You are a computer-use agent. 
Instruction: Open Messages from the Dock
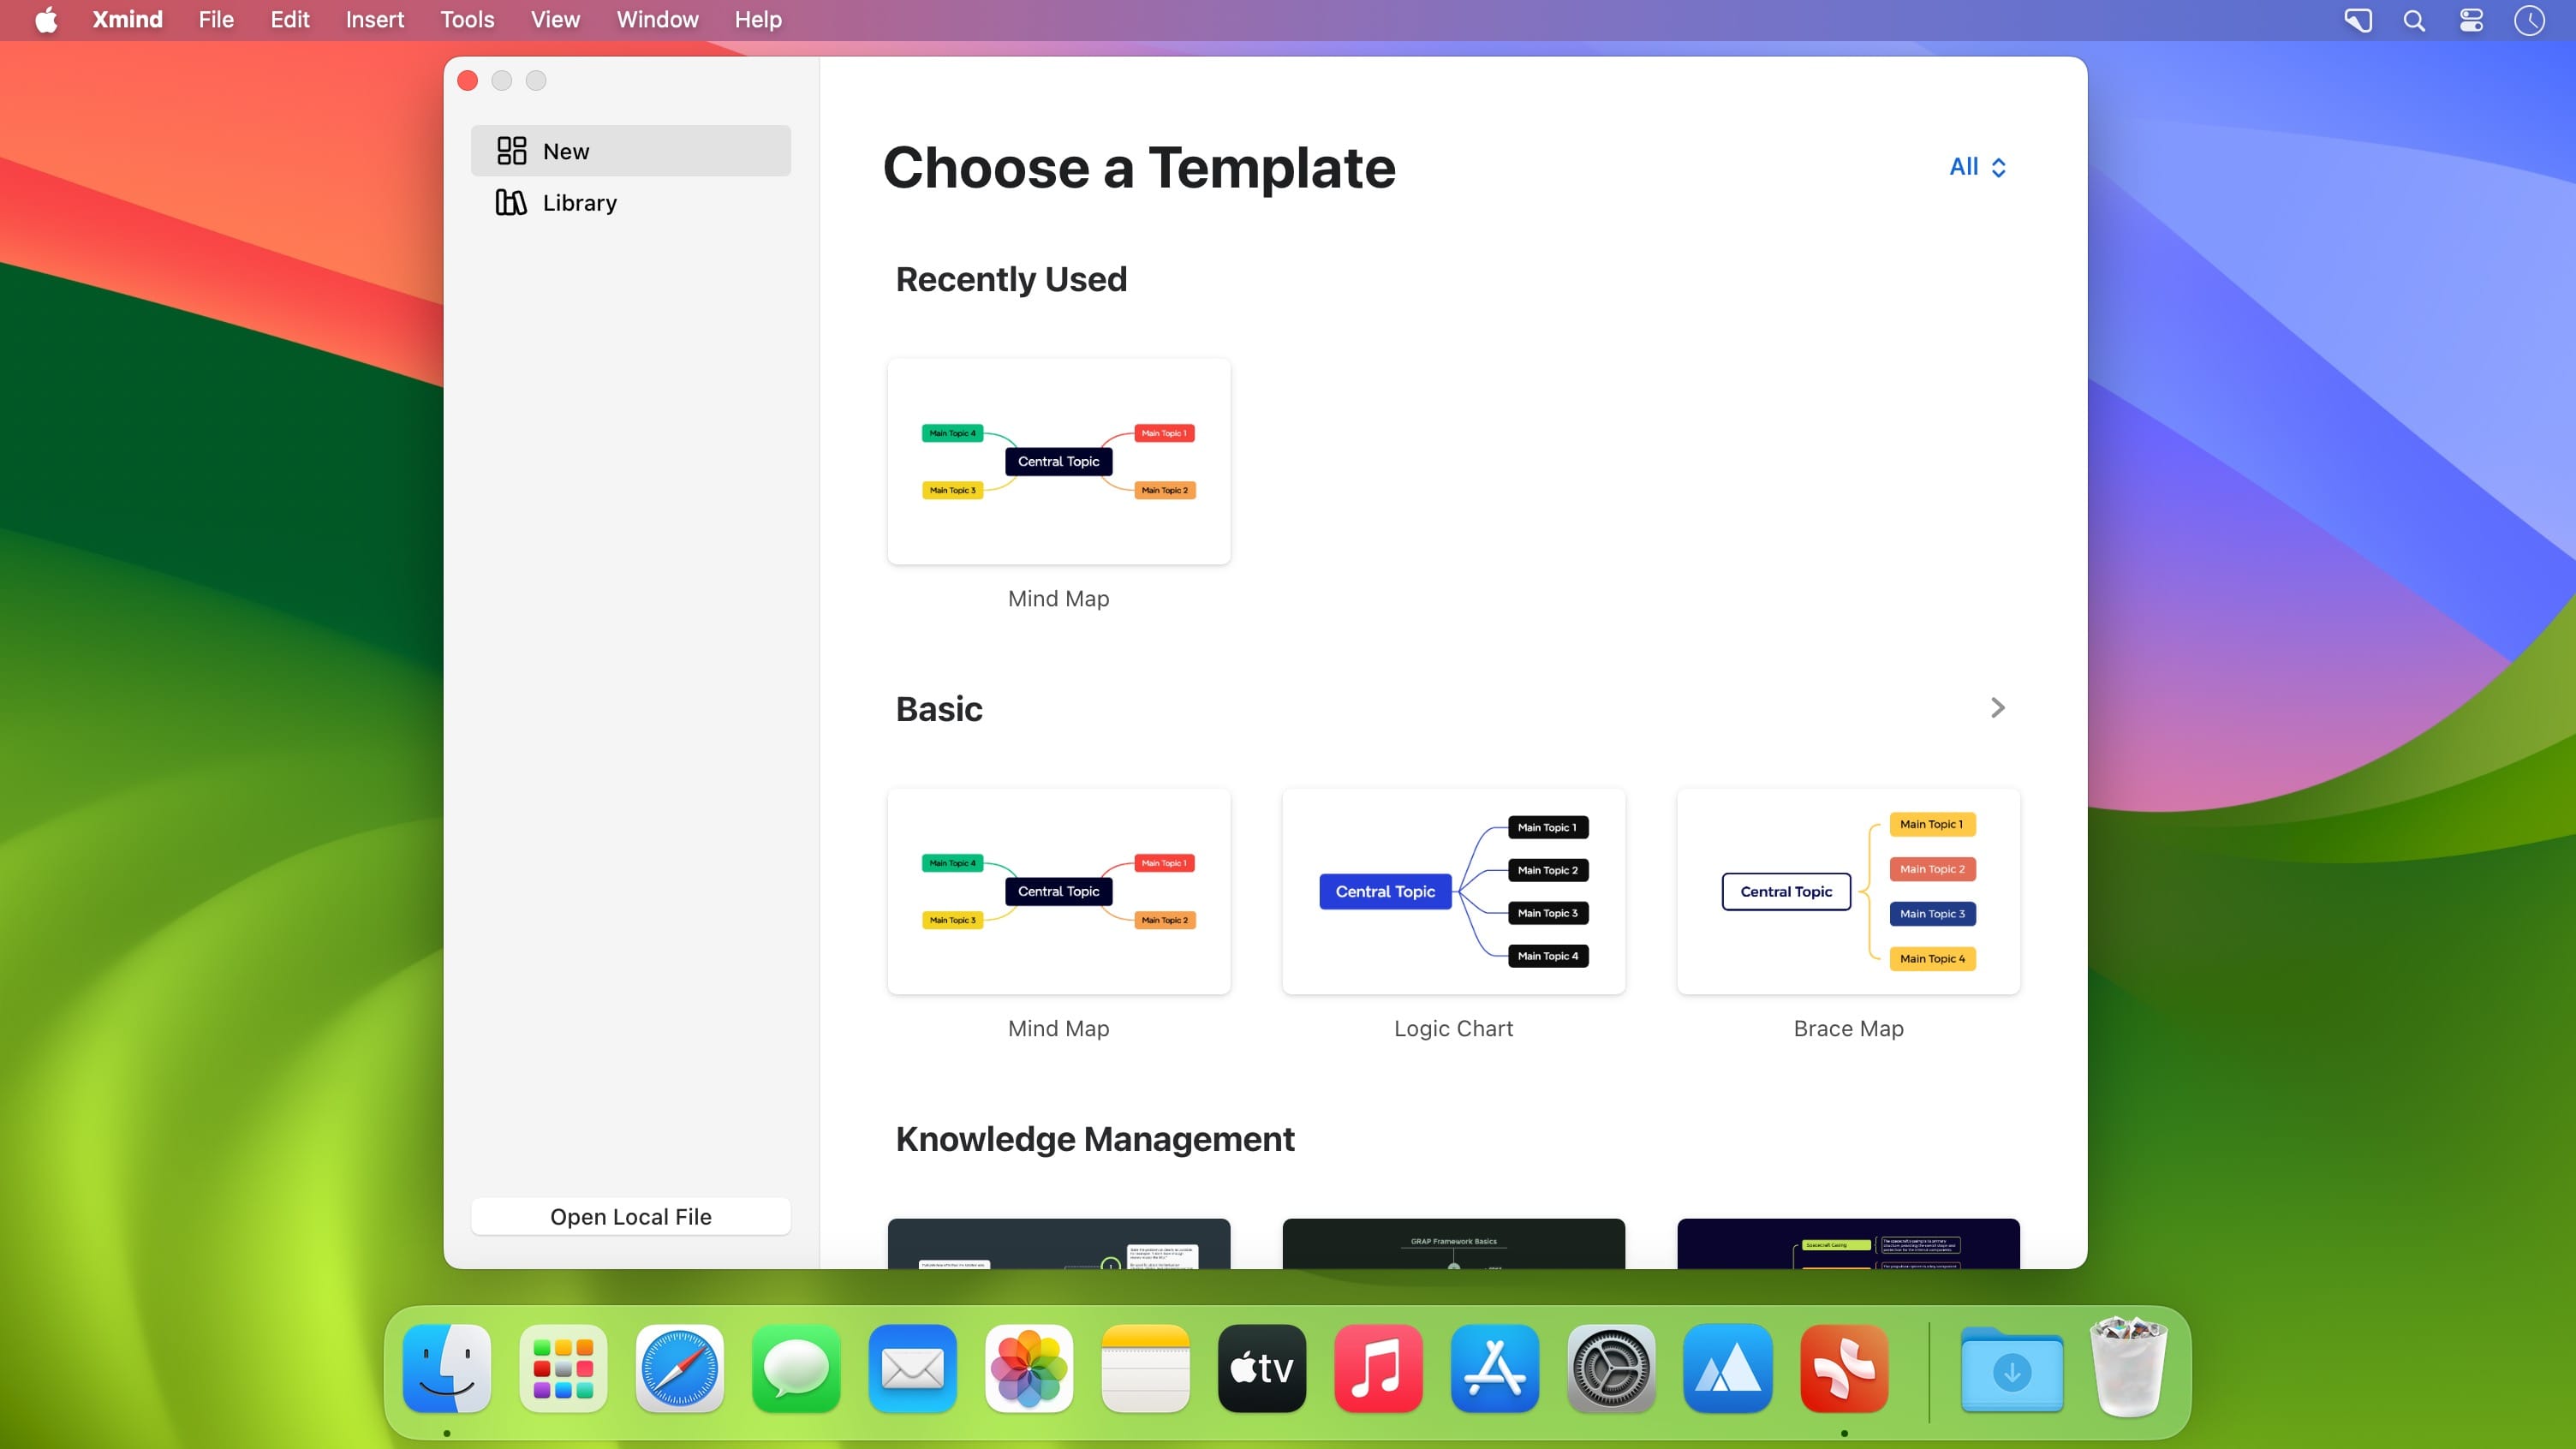click(796, 1368)
